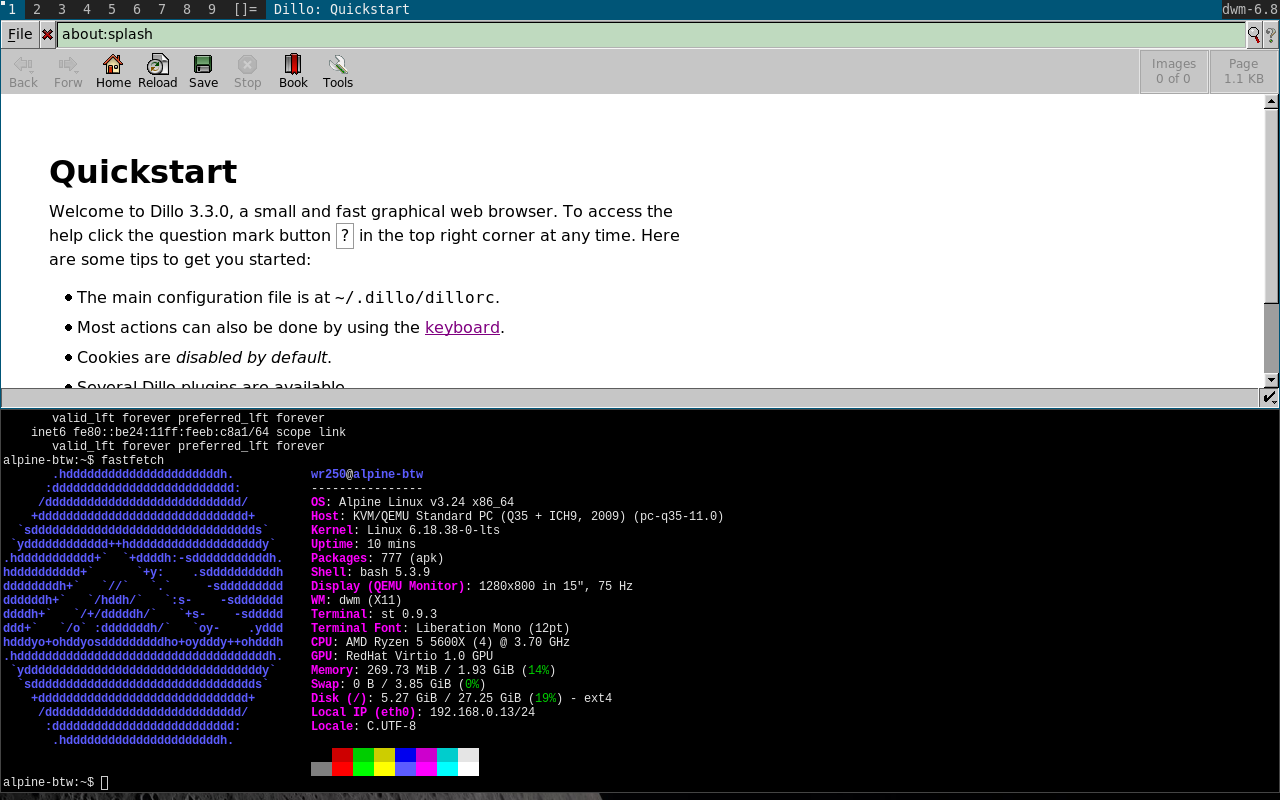Click the 'CPU: AMD Ryzen 5 5600X' line

point(440,643)
